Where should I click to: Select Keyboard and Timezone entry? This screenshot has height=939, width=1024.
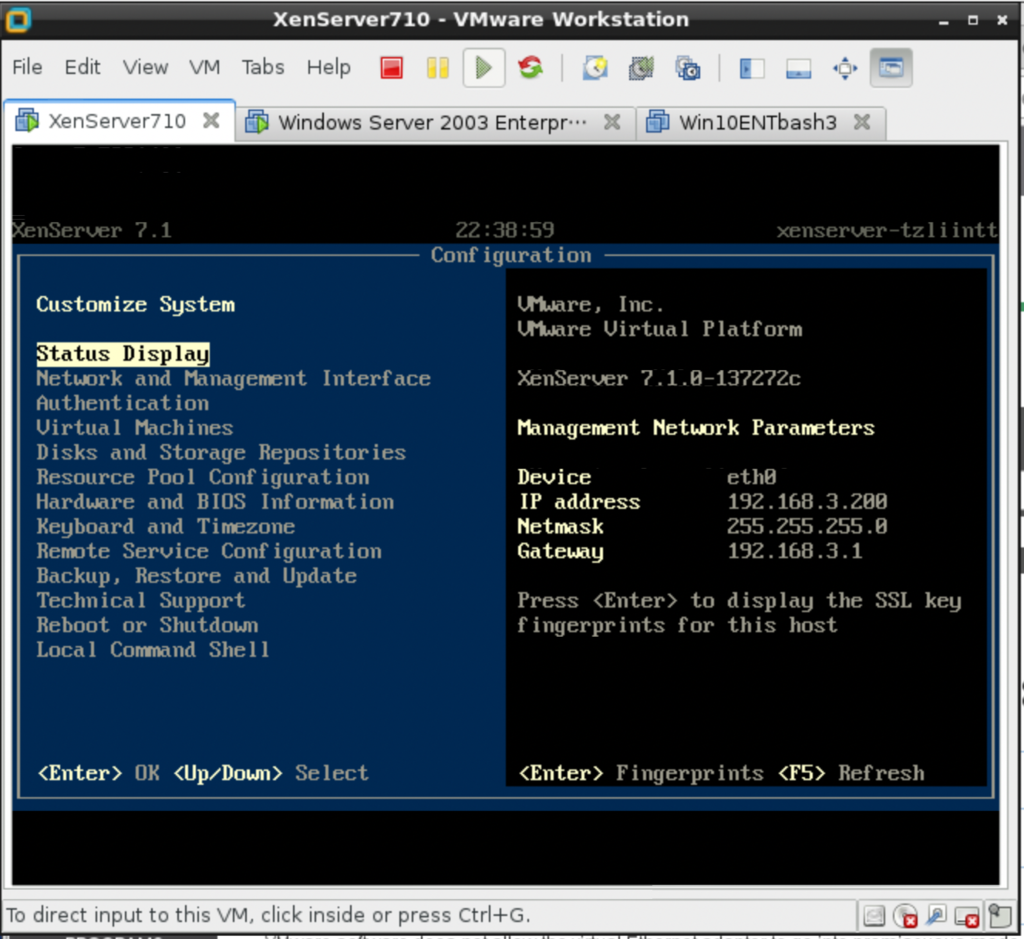tap(165, 527)
